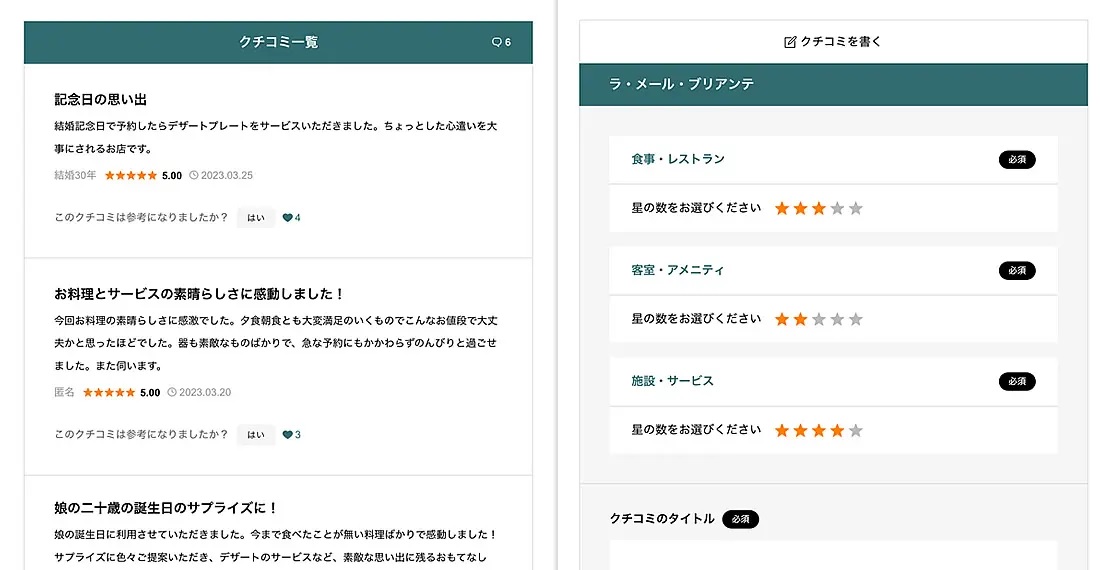
Task: Click the クチコミのタイトル input field
Action: [x=833, y=555]
